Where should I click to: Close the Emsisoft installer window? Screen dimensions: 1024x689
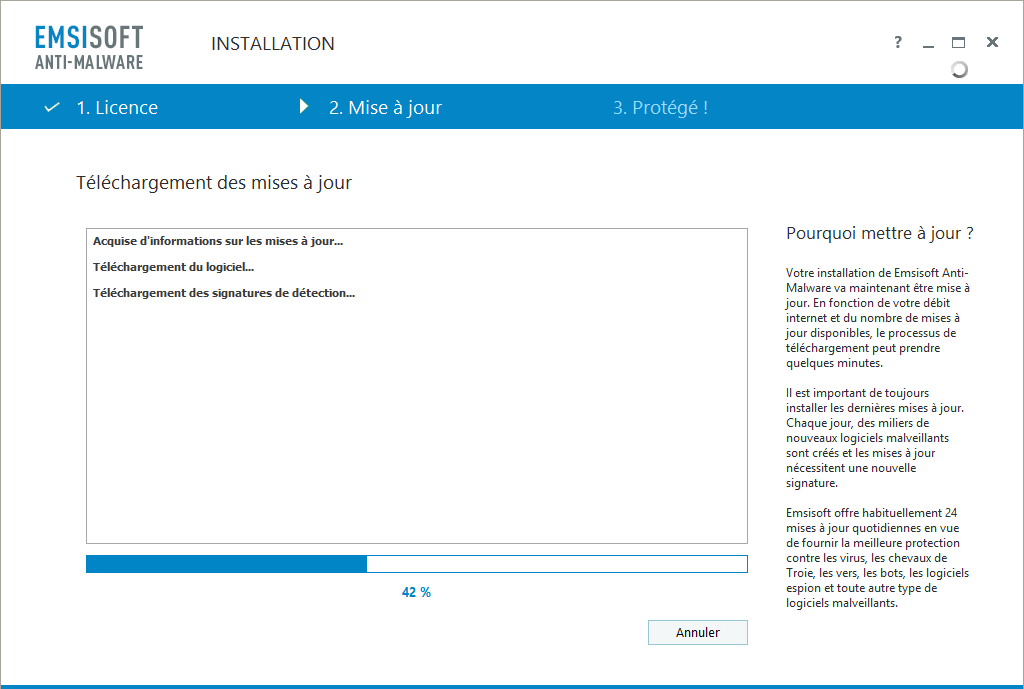click(x=992, y=42)
